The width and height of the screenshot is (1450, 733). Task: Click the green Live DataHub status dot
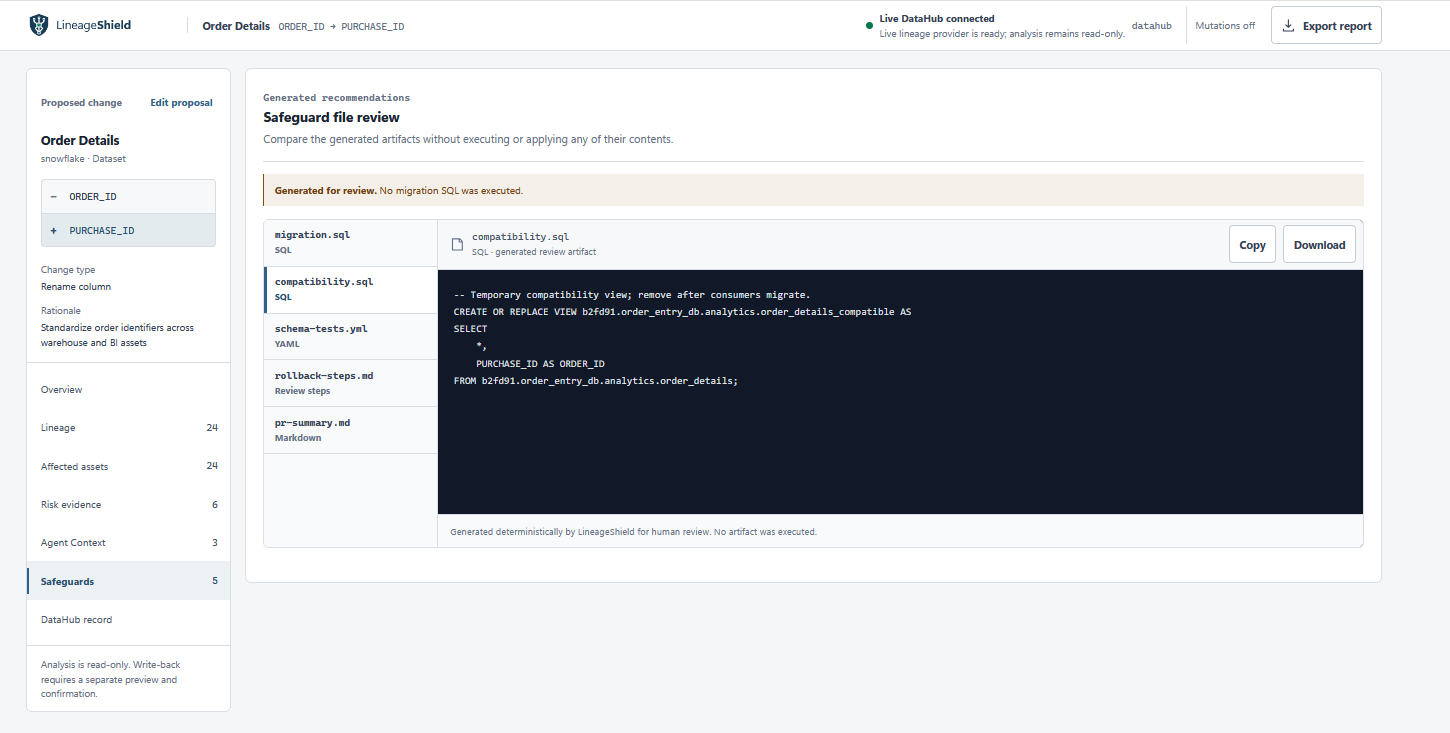tap(869, 26)
